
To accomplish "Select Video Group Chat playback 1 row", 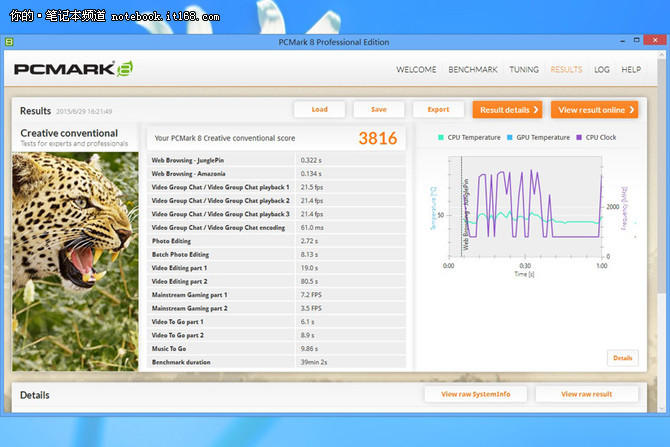I will pyautogui.click(x=276, y=187).
